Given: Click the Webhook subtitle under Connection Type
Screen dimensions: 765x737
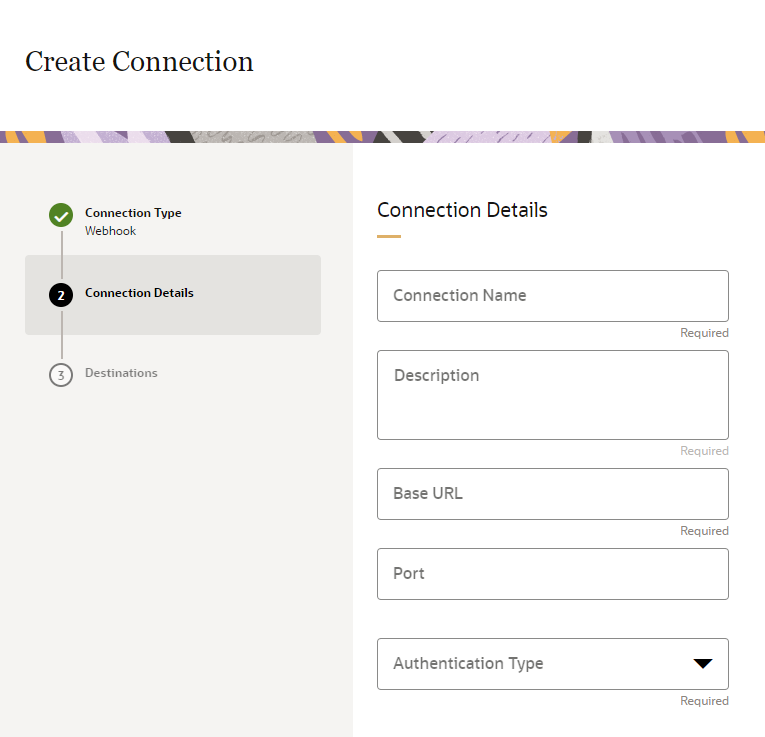Looking at the screenshot, I should coord(110,231).
